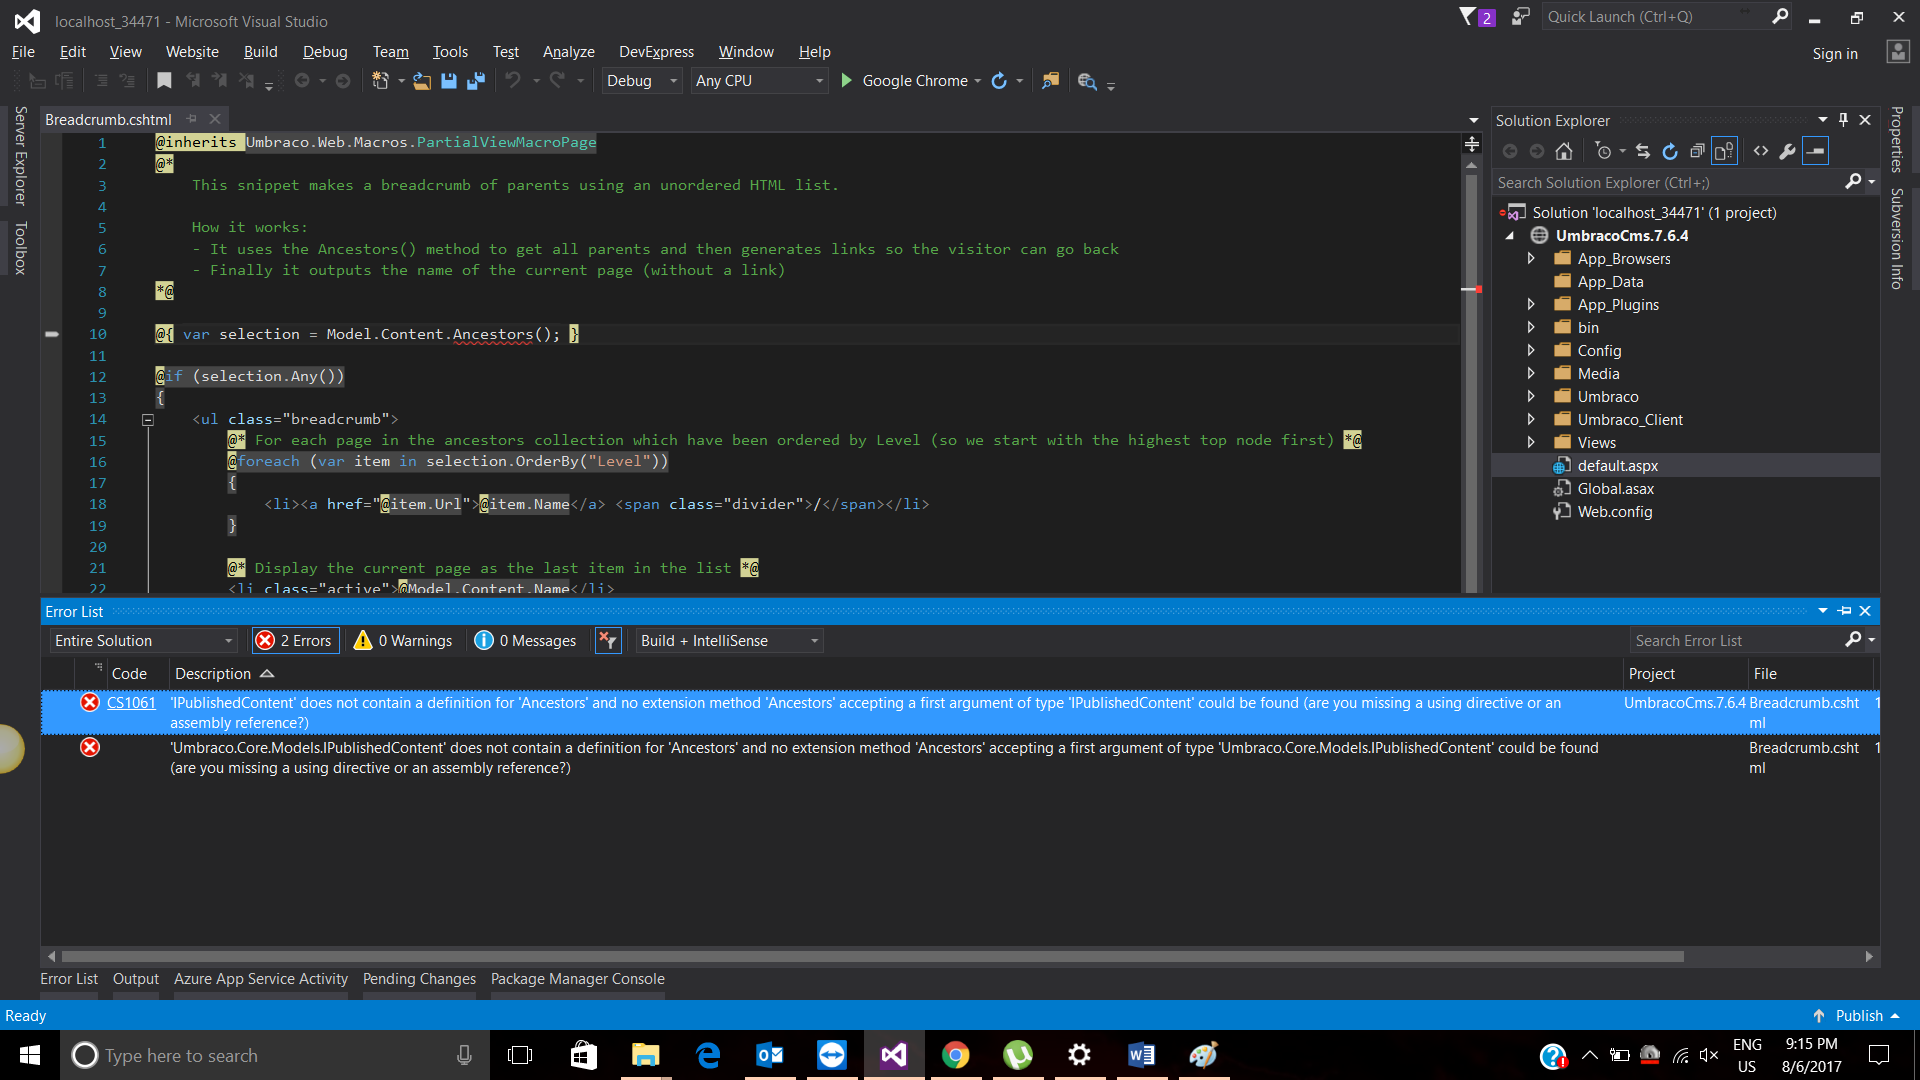Click the Undo arrow icon
Viewport: 1920px width, 1080px height.
[513, 81]
